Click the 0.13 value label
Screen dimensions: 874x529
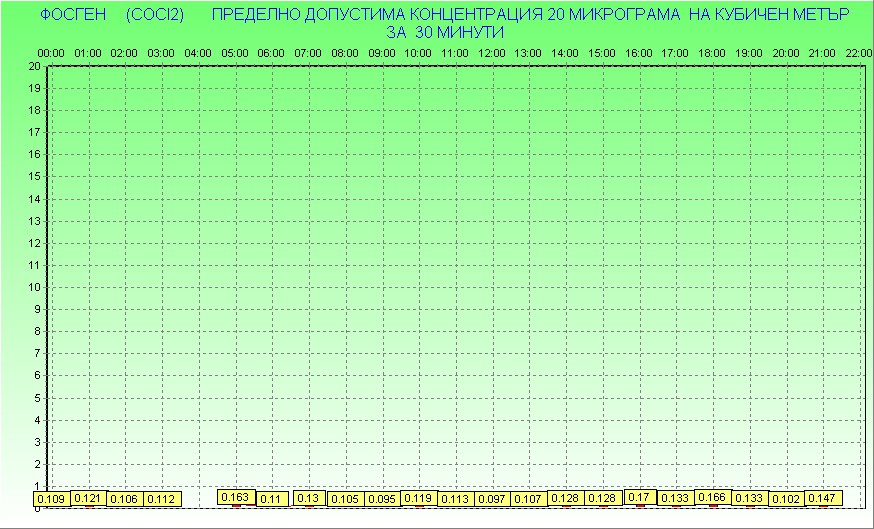click(x=309, y=498)
